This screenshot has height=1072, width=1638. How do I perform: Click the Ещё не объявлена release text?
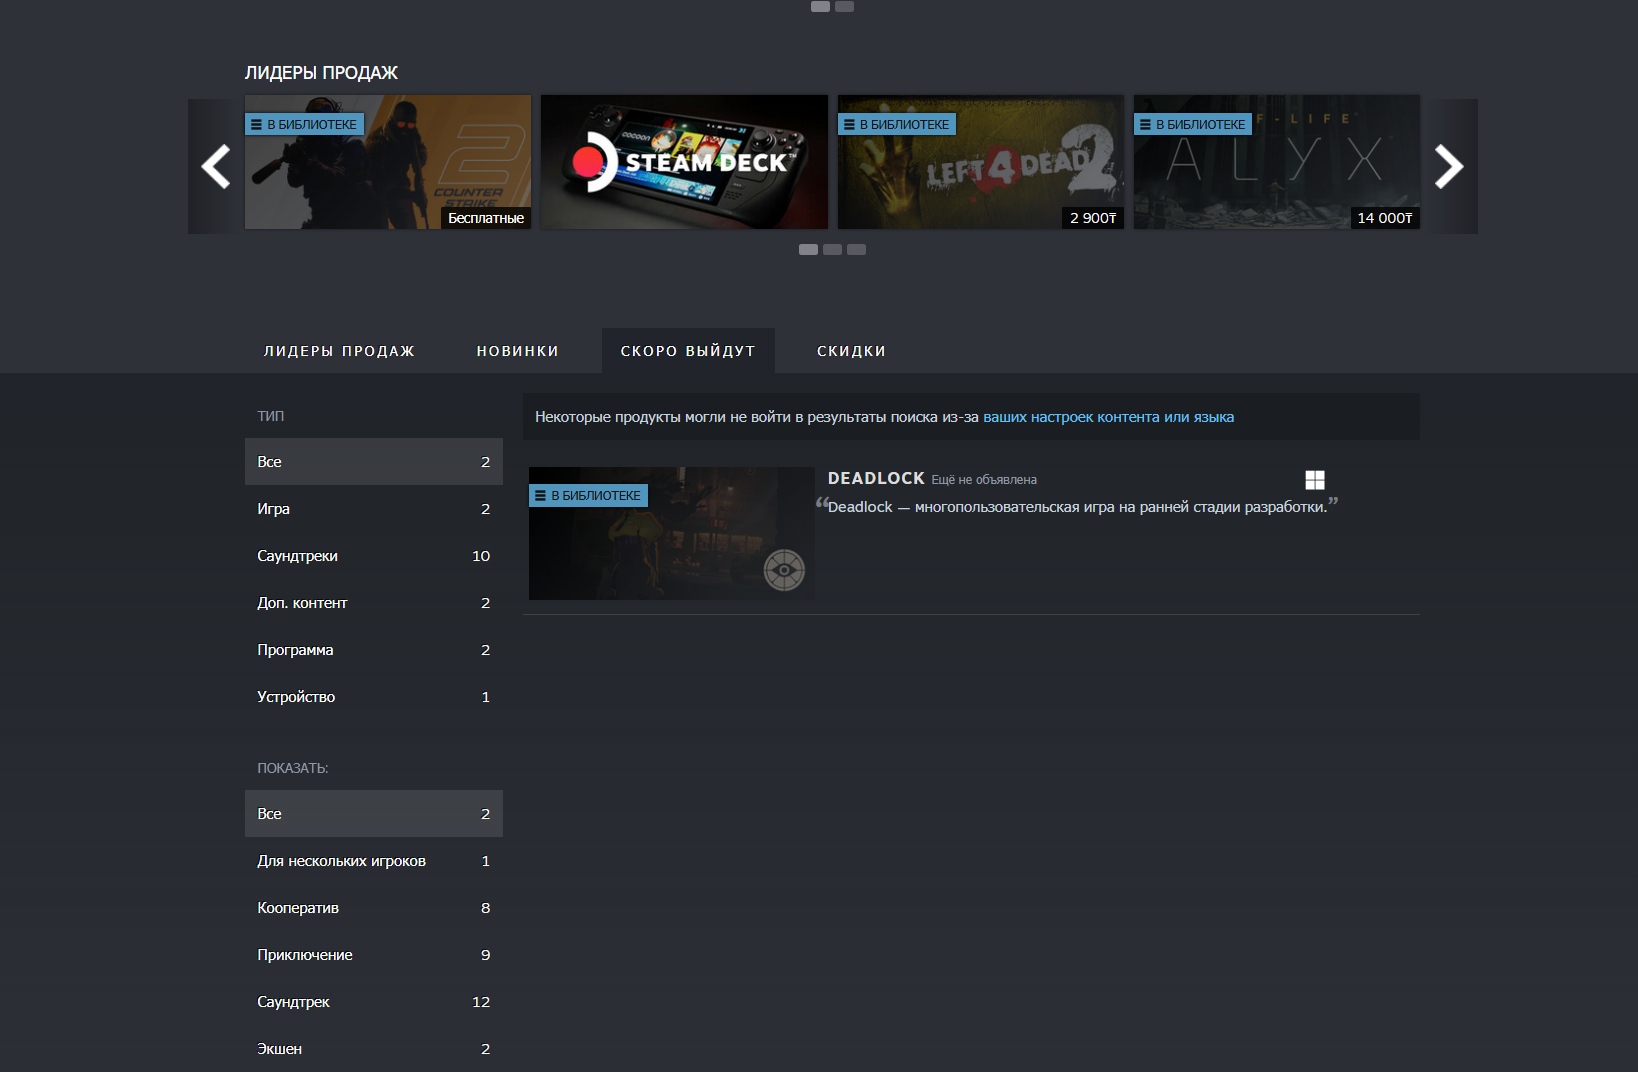click(984, 480)
